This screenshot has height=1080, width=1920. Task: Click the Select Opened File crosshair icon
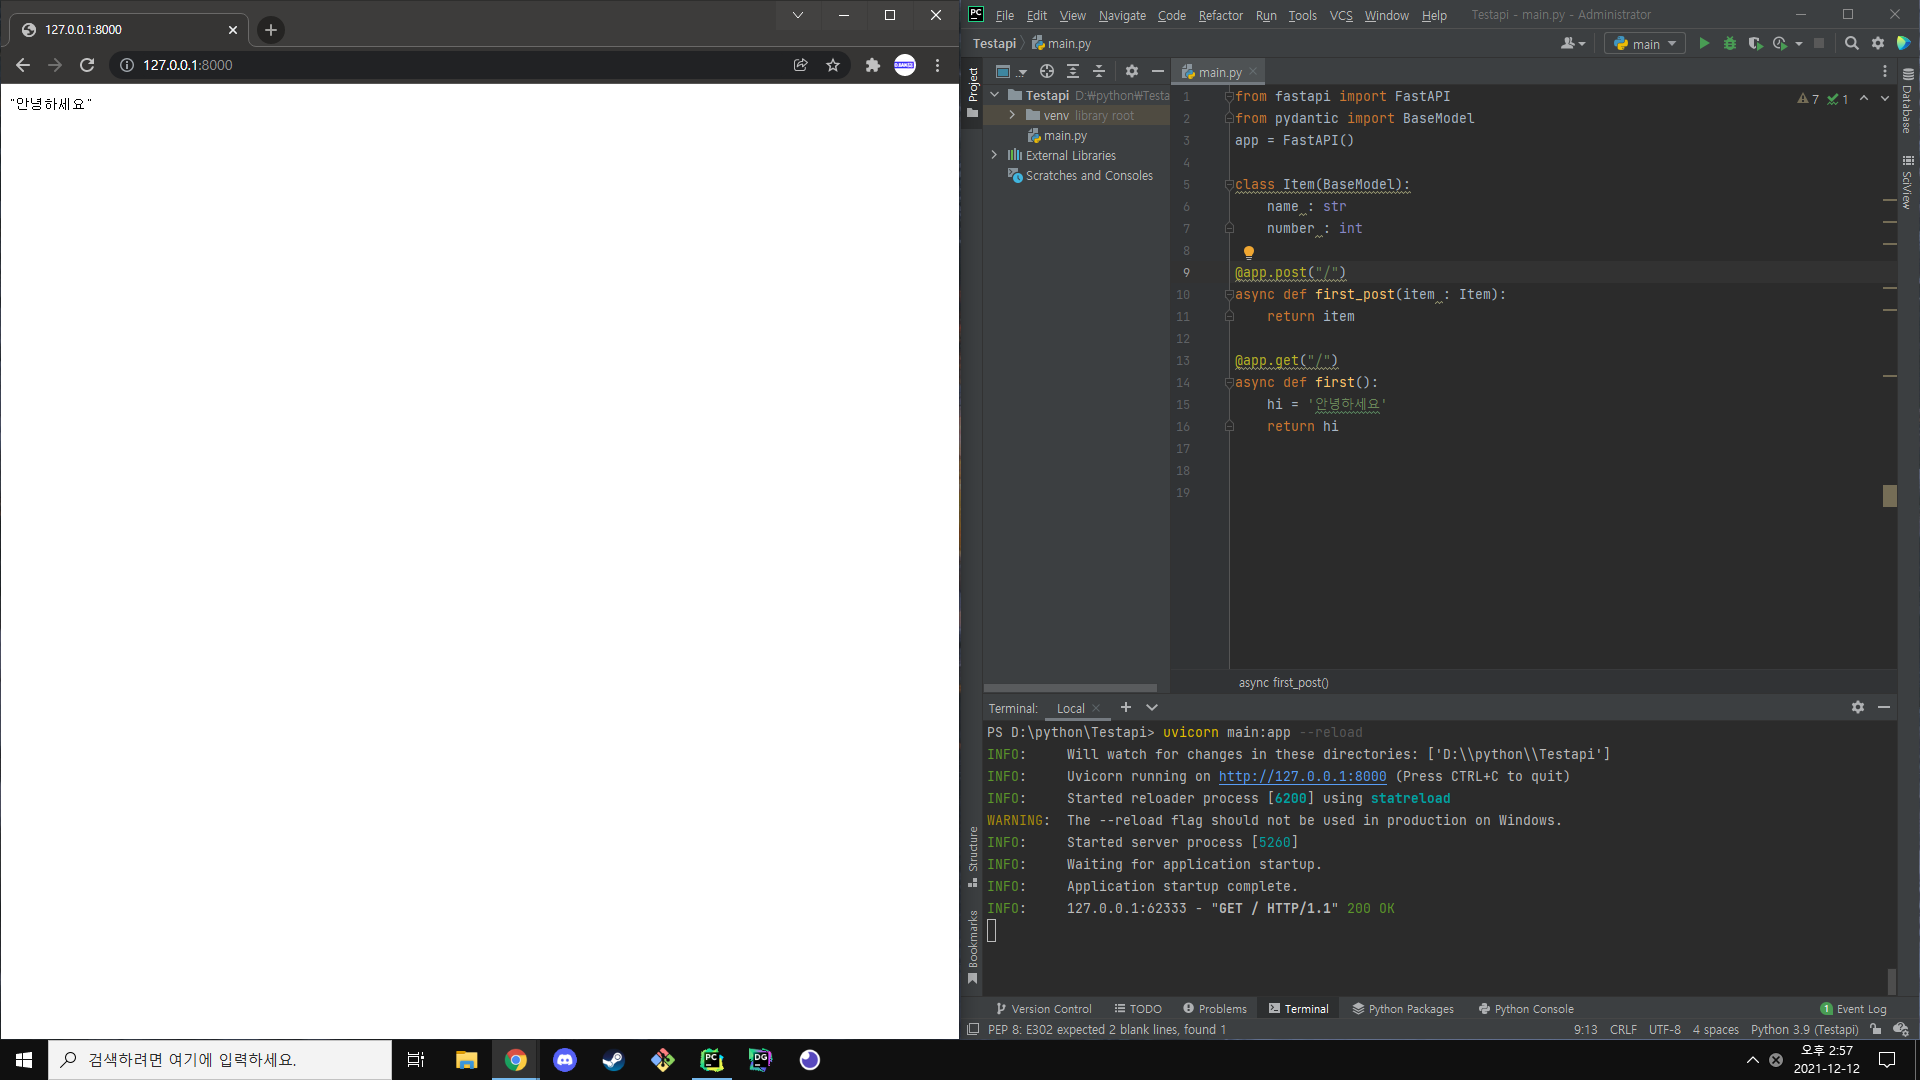tap(1047, 71)
